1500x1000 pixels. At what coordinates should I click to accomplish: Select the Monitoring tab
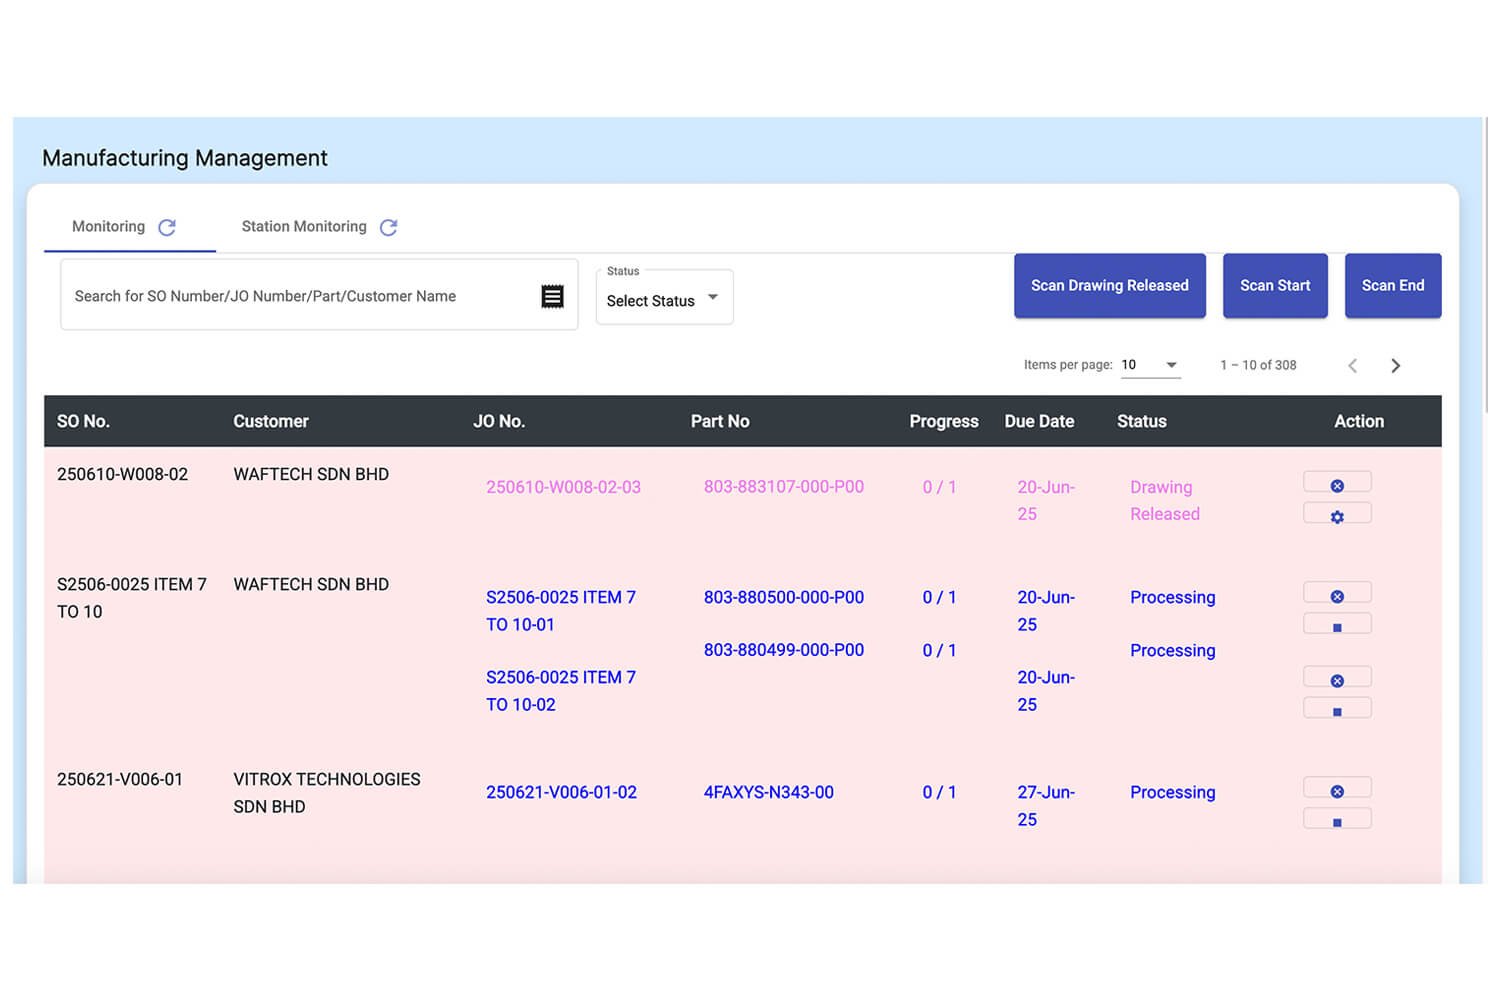click(108, 227)
